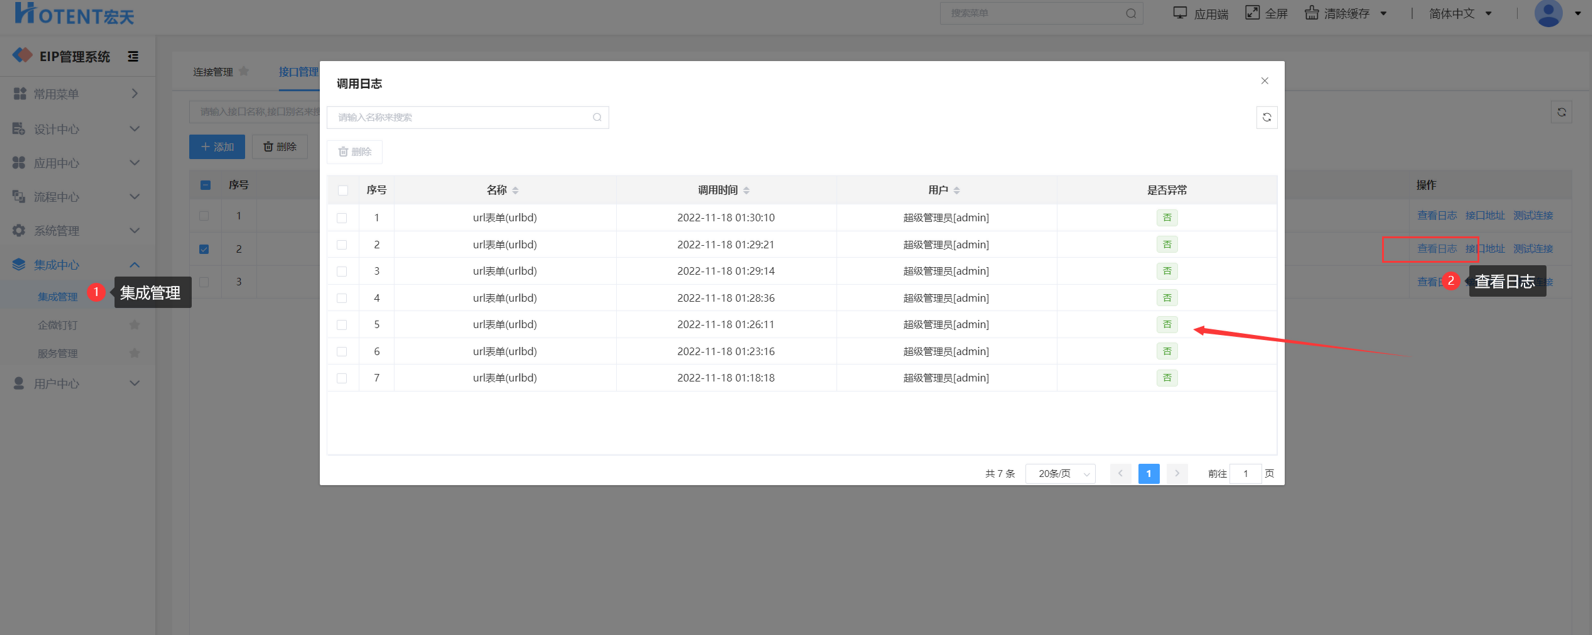Expand the 用户中心 chevron

(135, 384)
